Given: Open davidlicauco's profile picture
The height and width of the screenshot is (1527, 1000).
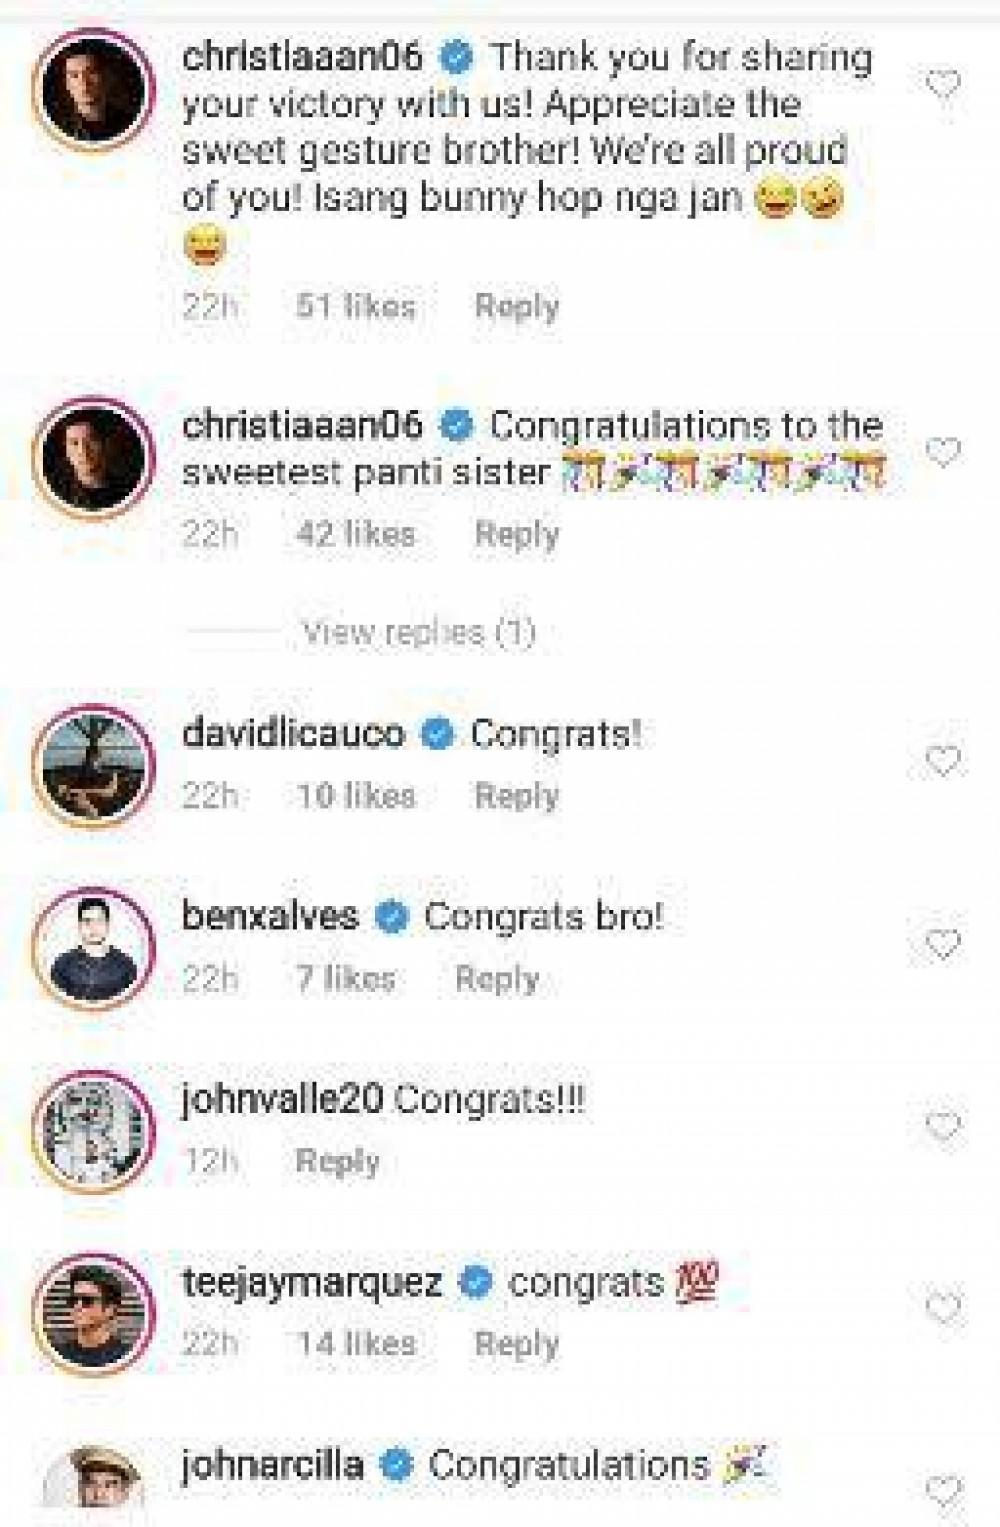Looking at the screenshot, I should click(94, 765).
